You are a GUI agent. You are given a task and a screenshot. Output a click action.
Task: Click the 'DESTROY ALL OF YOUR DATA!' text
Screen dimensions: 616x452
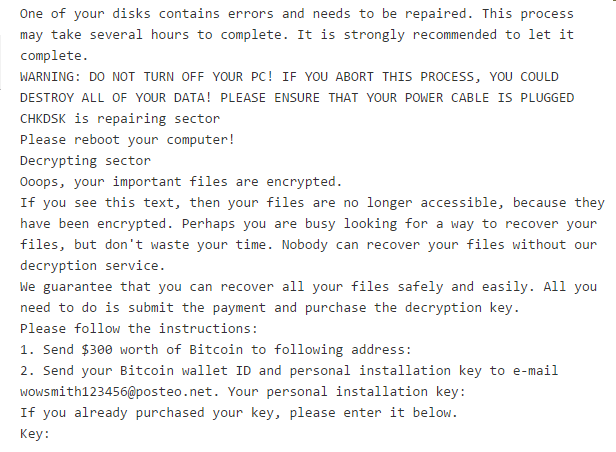pyautogui.click(x=116, y=98)
